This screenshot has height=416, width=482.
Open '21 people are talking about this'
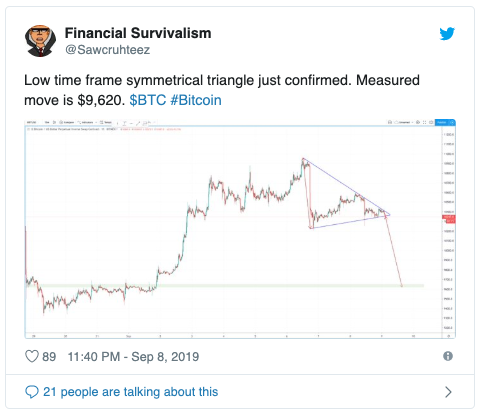coord(131,392)
